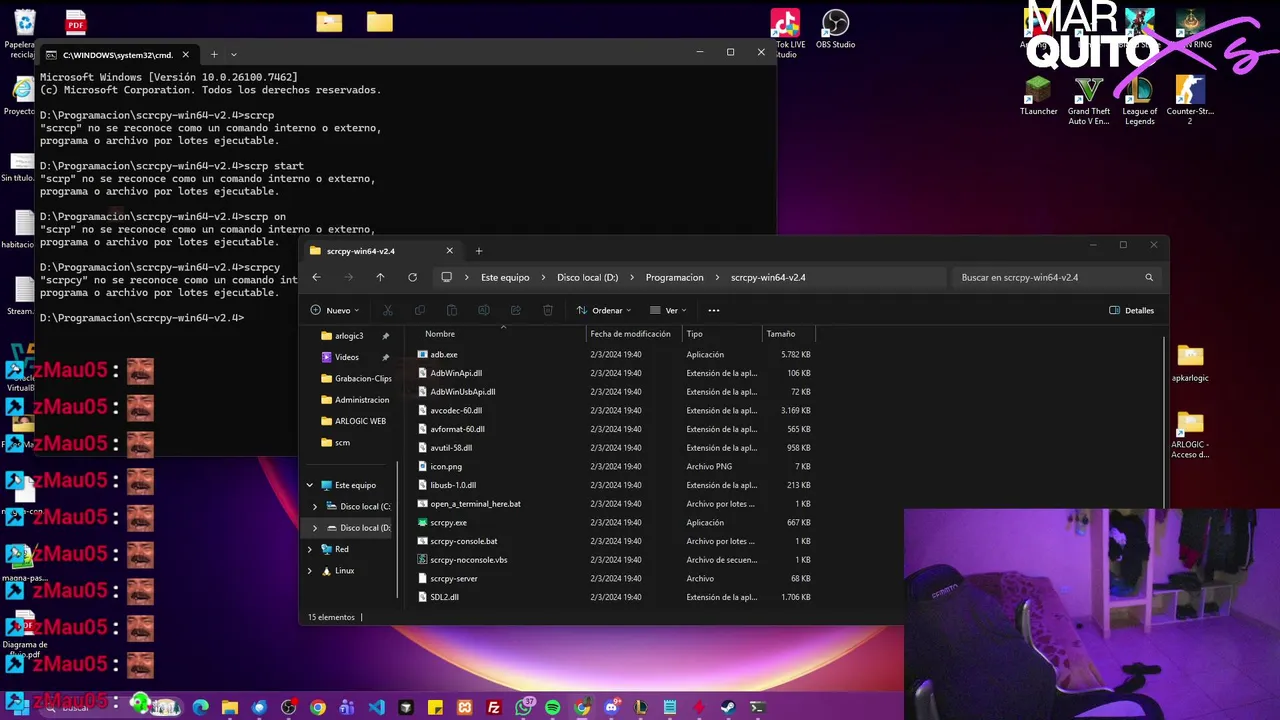Open the Ver view options dropdown
The width and height of the screenshot is (1280, 720).
click(x=669, y=310)
